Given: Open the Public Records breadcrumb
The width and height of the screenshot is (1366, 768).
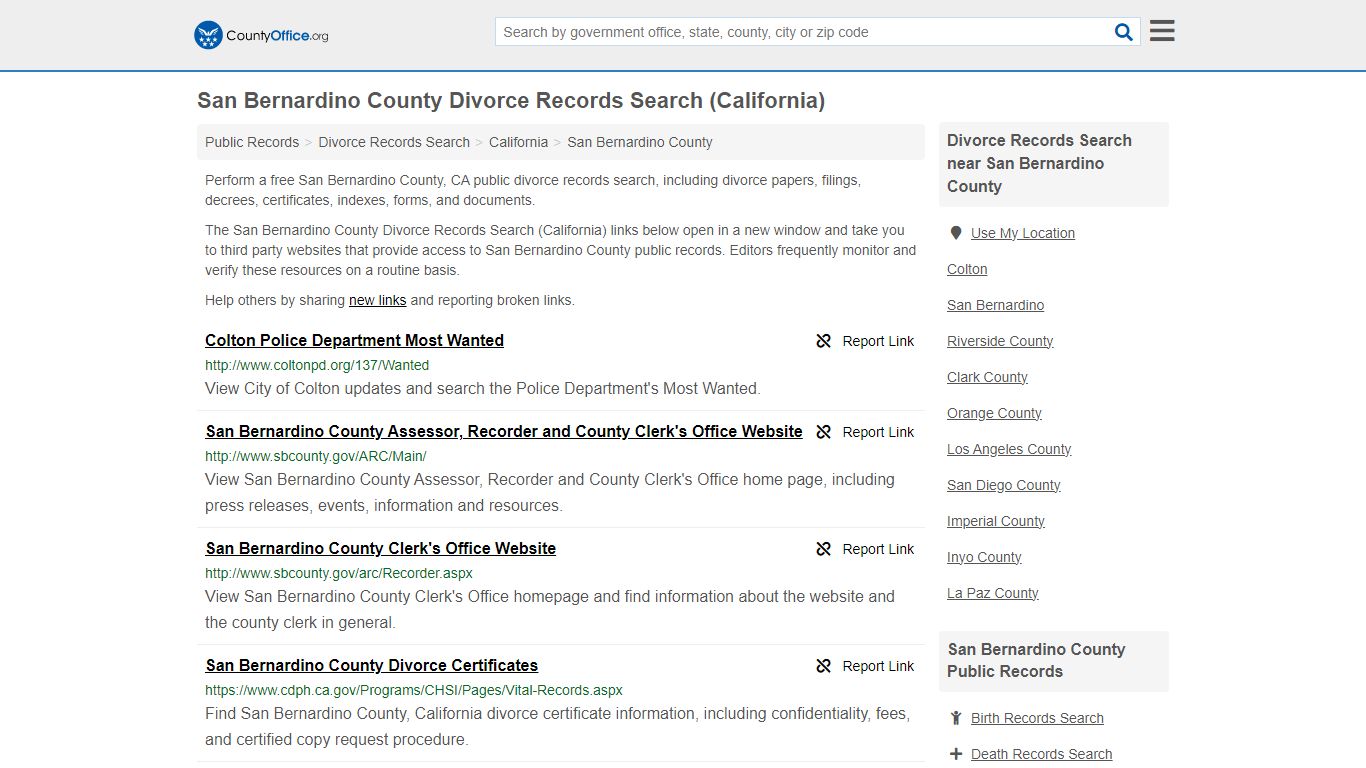Looking at the screenshot, I should (252, 142).
